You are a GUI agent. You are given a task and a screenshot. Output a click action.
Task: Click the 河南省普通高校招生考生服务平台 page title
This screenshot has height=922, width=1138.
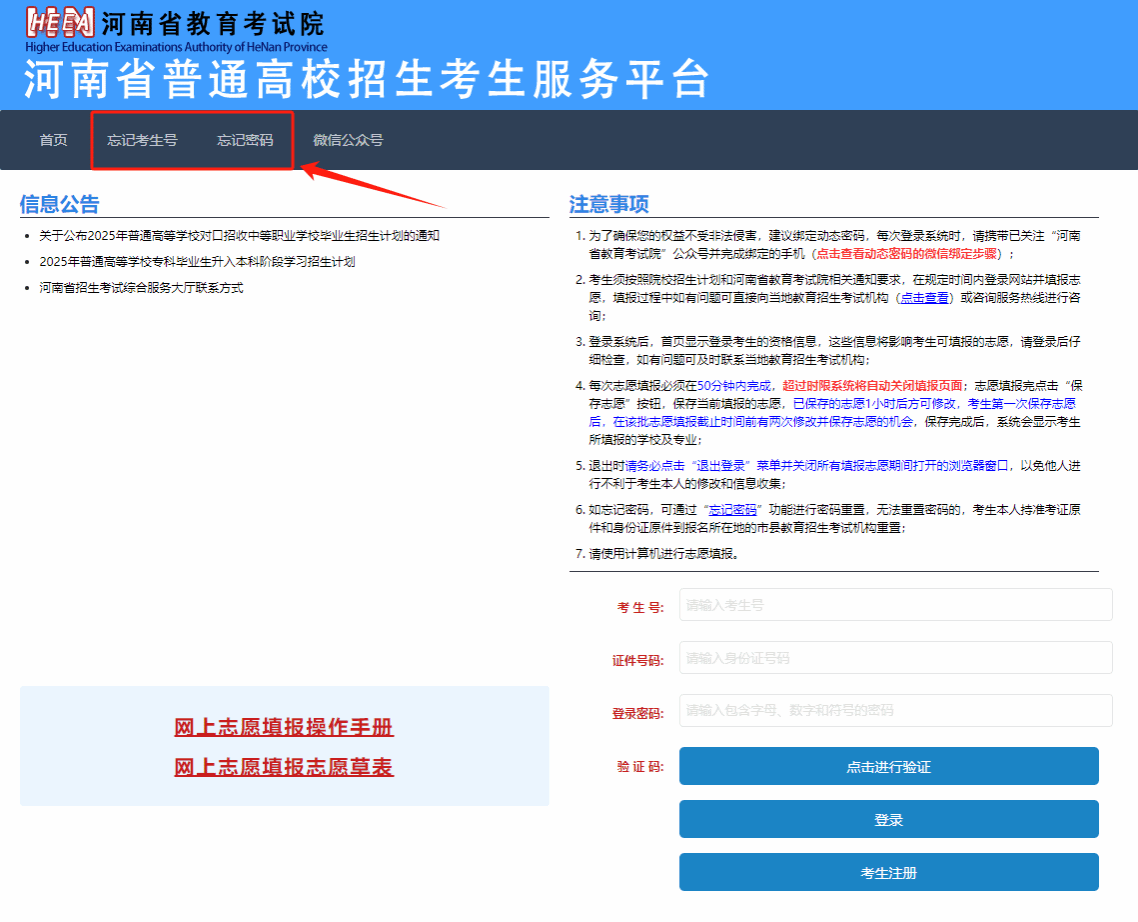366,80
